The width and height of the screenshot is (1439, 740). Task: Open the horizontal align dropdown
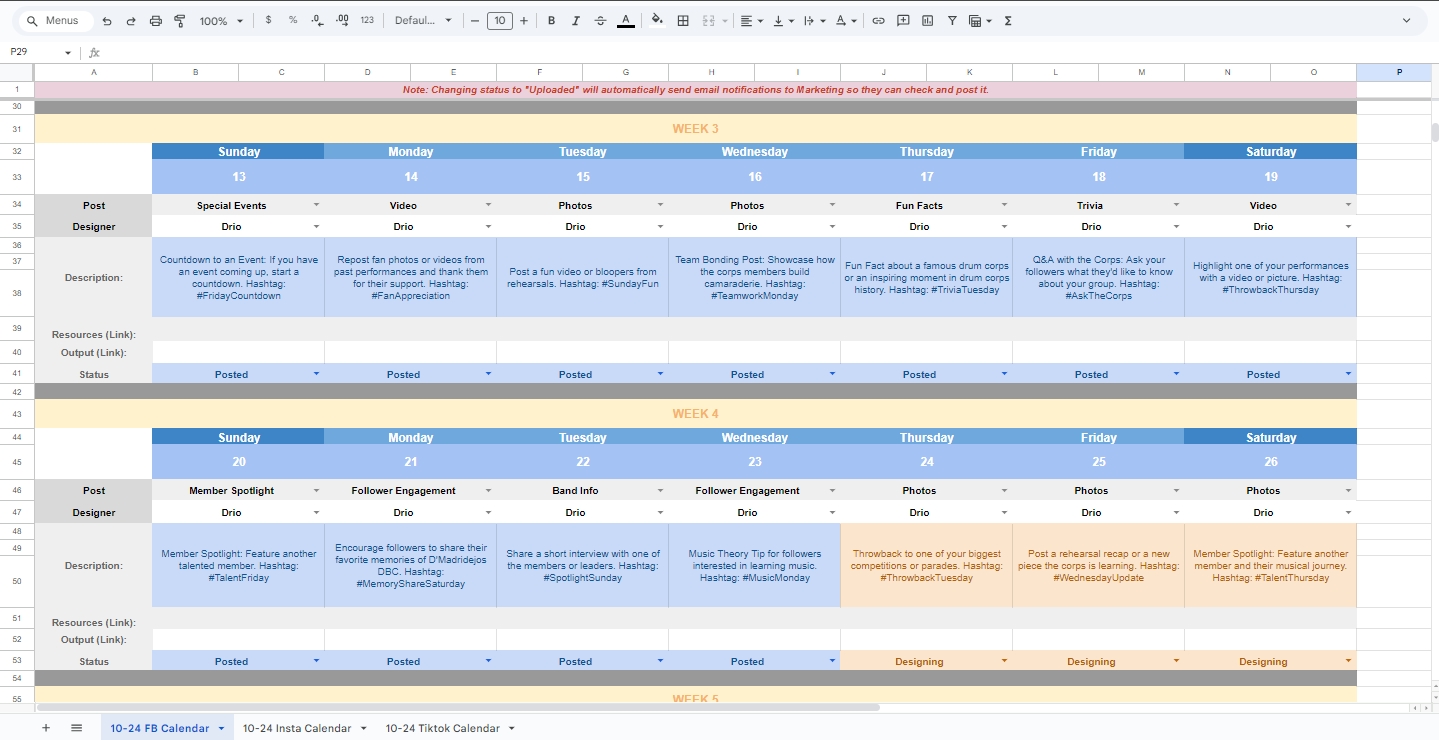coord(751,20)
